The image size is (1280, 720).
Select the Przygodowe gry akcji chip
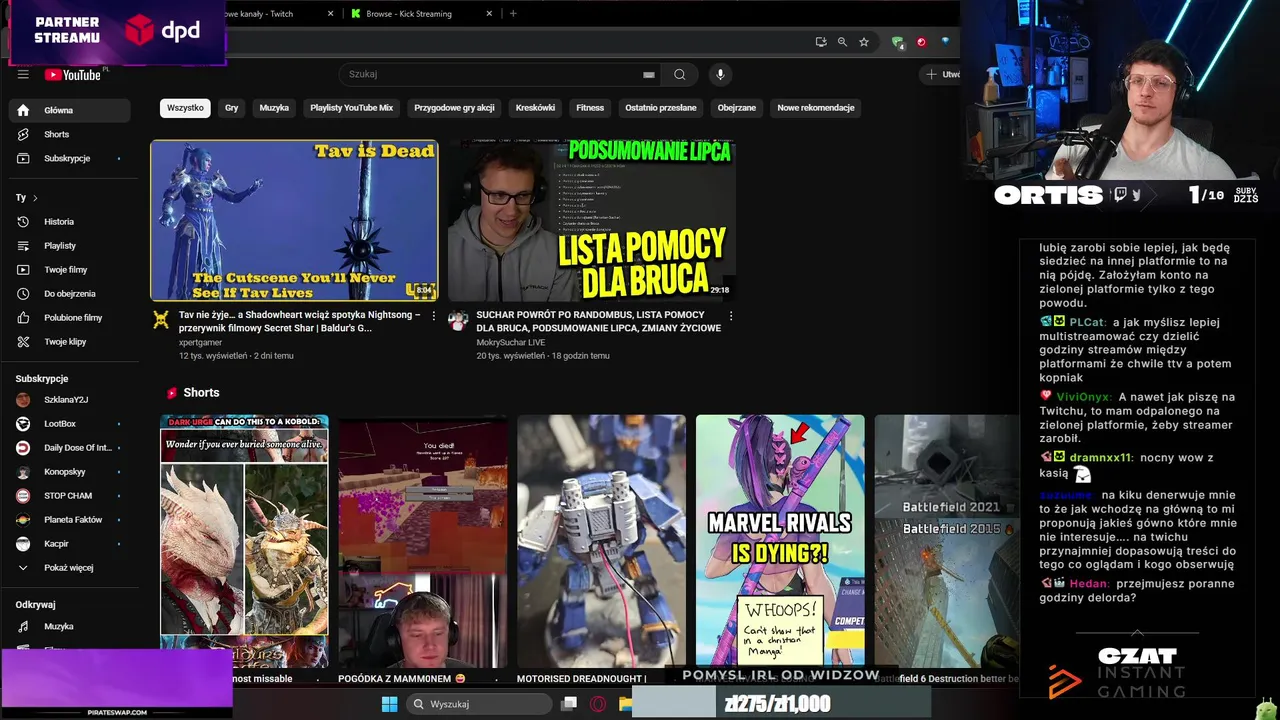coord(454,108)
